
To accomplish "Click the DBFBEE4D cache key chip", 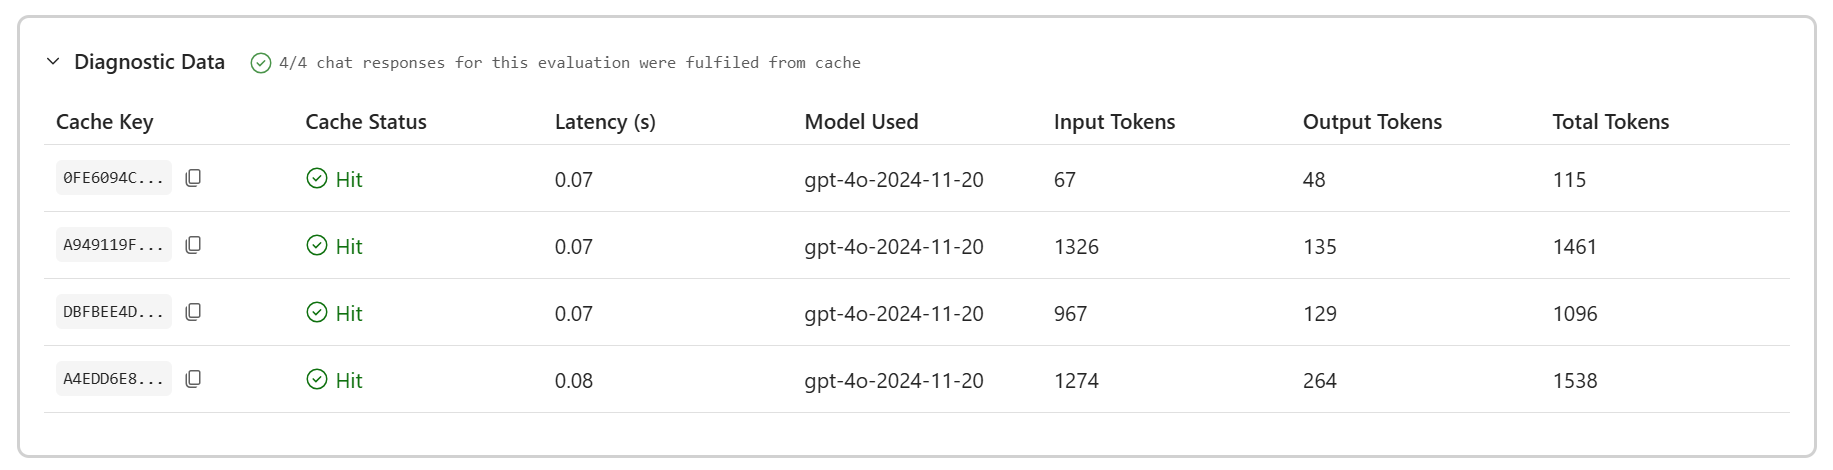I will 113,312.
